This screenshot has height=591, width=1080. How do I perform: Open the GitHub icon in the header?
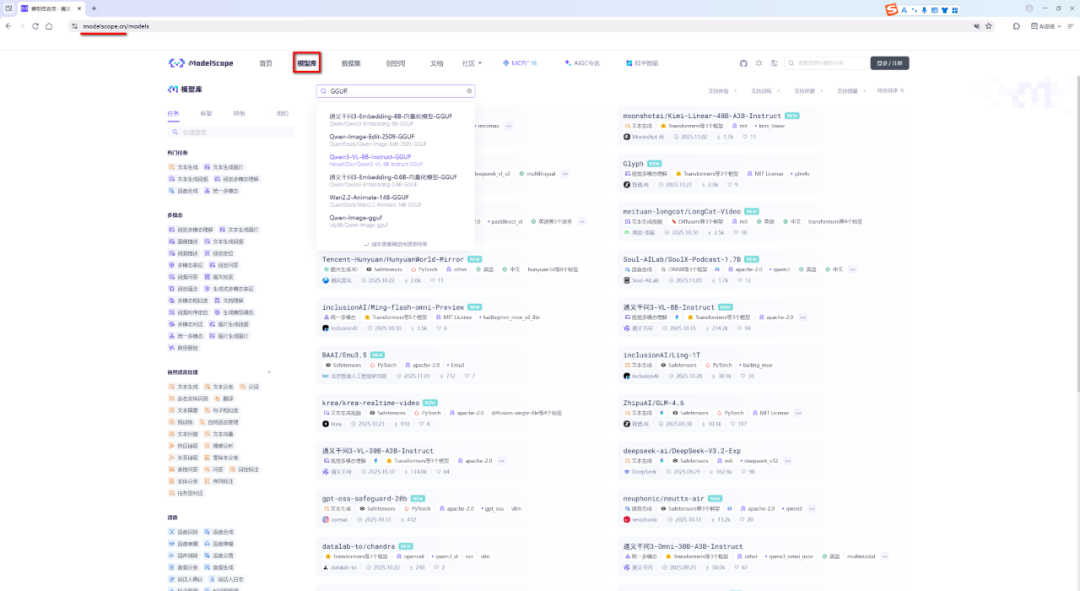(743, 63)
